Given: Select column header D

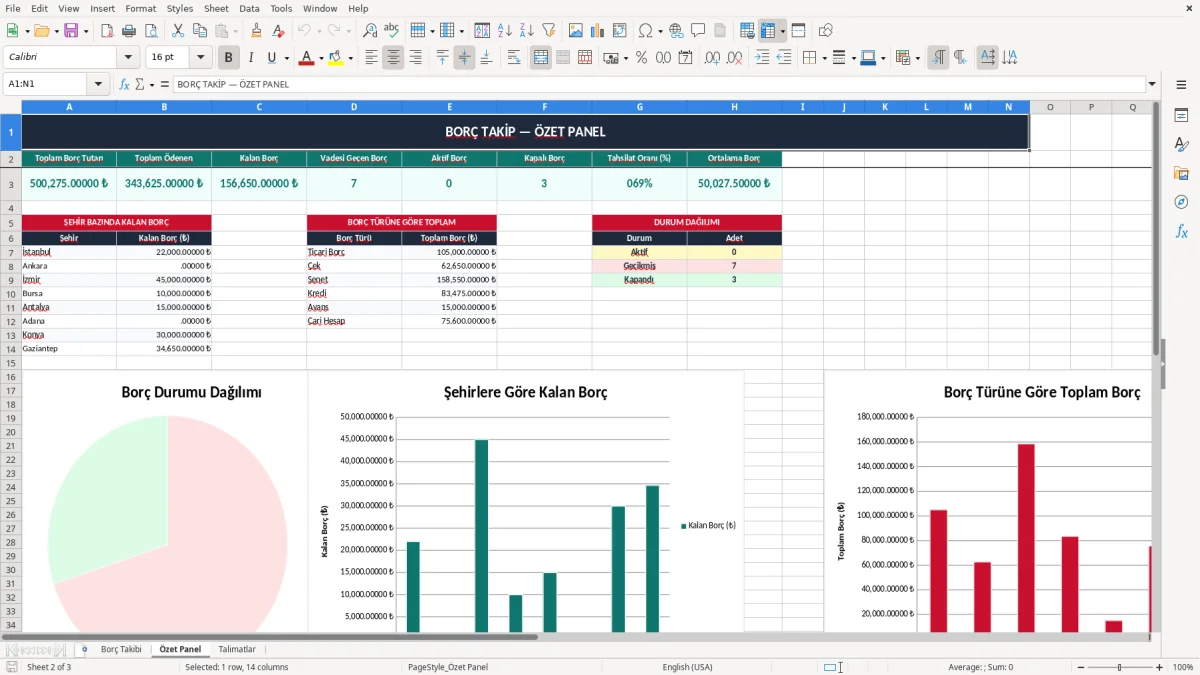Looking at the screenshot, I should [354, 106].
